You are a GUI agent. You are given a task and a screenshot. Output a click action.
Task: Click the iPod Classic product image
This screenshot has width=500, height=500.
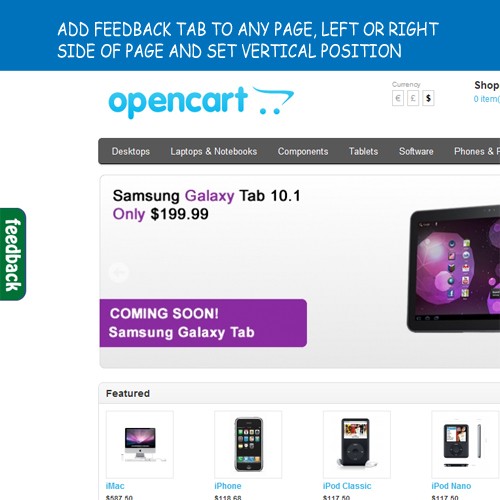pyautogui.click(x=357, y=444)
